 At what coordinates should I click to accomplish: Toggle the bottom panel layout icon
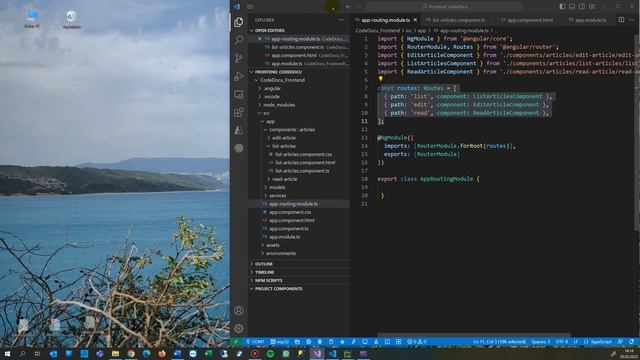tap(572, 7)
